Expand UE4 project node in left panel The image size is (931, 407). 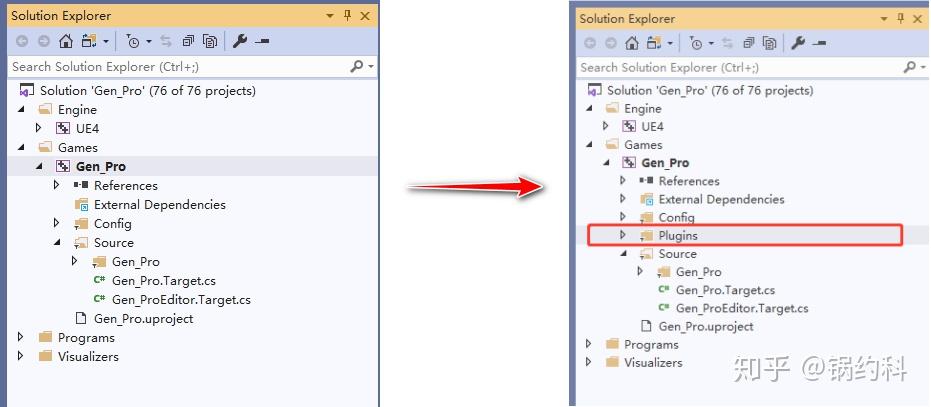point(39,128)
